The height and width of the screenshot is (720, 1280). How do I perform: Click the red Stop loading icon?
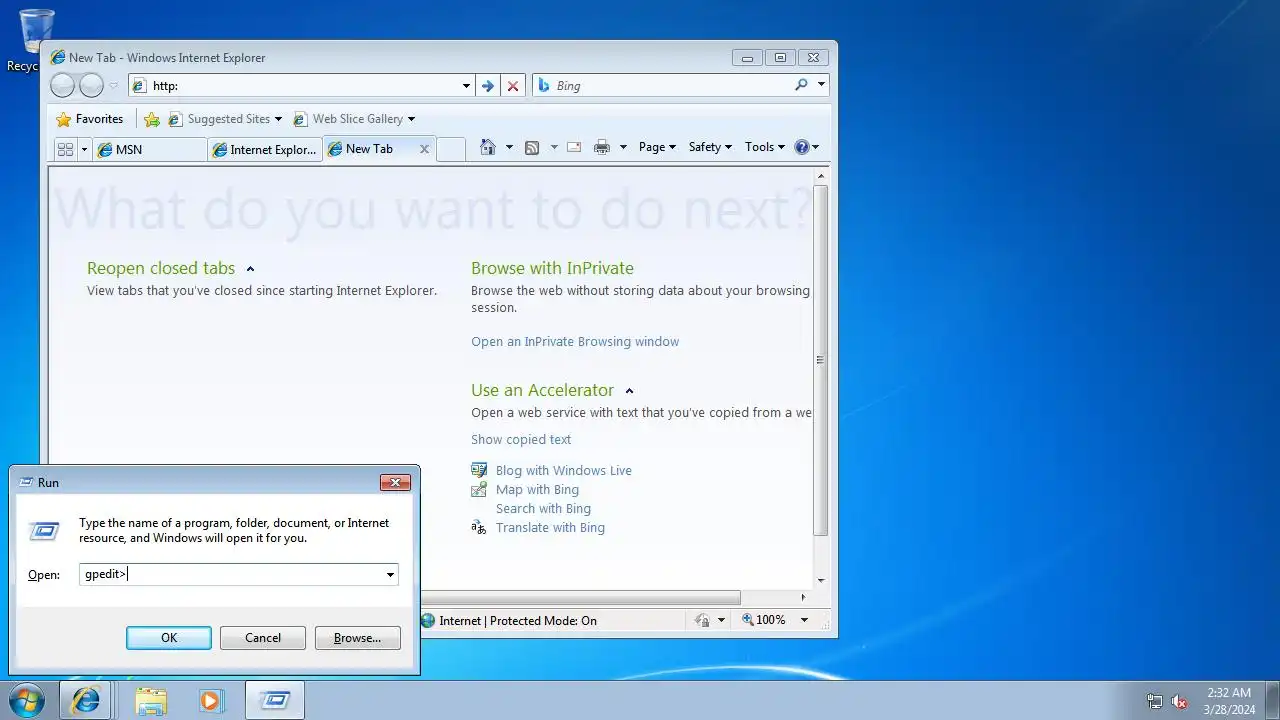pyautogui.click(x=513, y=86)
